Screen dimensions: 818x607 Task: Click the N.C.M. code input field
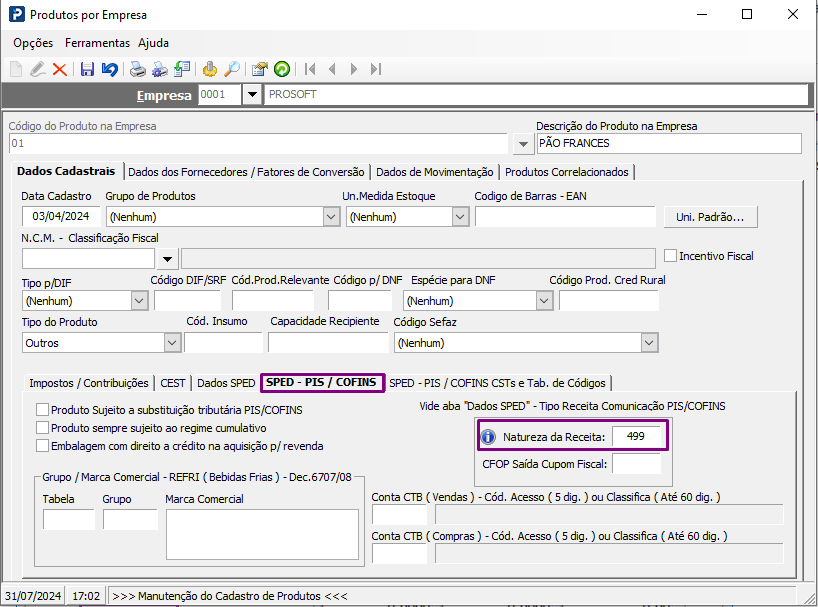89,259
